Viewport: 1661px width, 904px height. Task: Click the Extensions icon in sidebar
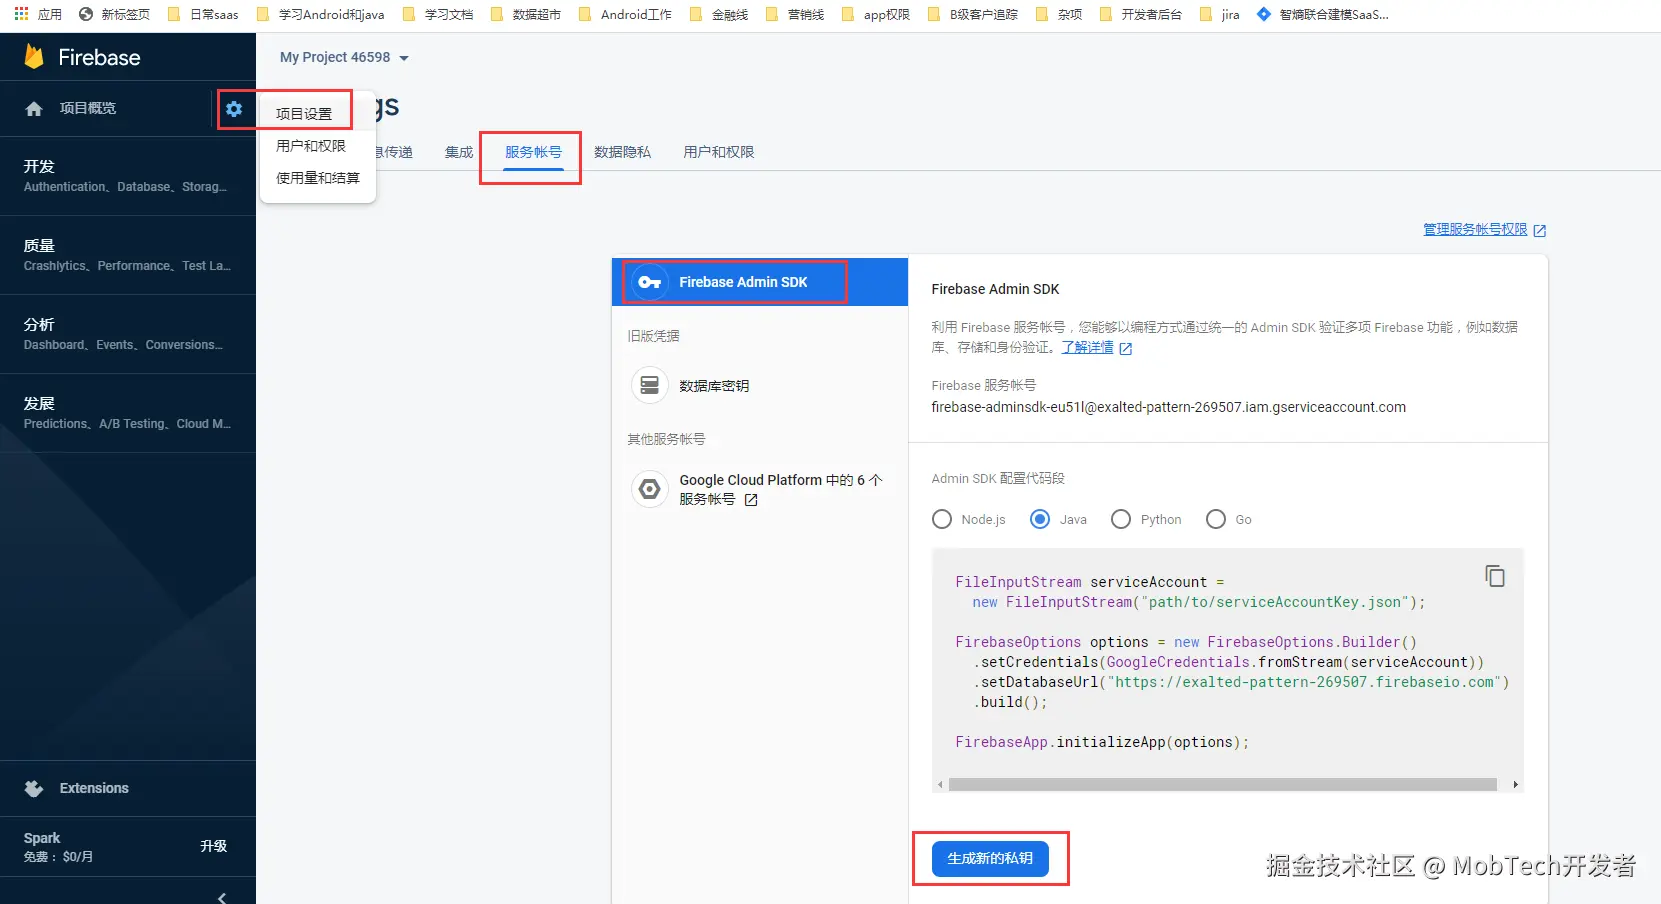(34, 788)
